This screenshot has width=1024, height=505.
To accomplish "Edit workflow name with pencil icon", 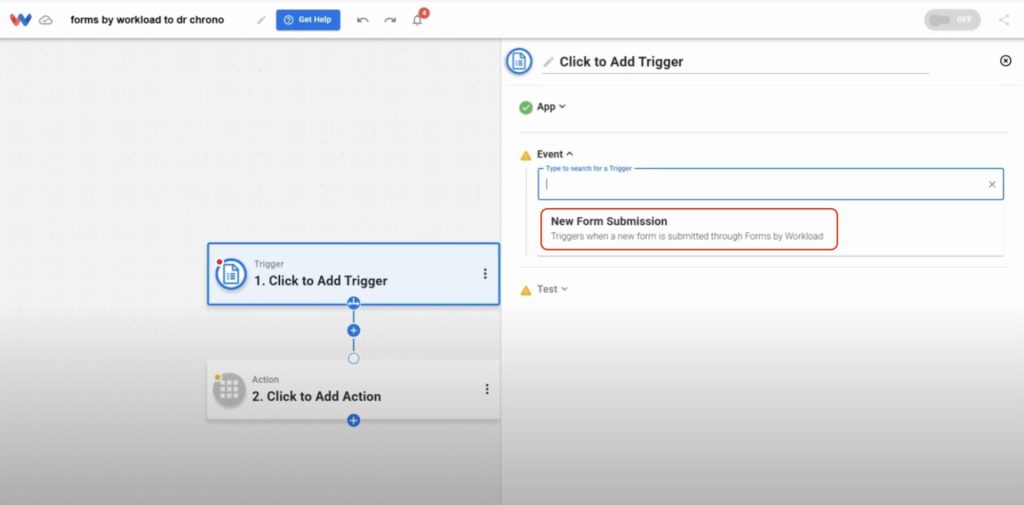I will (261, 20).
